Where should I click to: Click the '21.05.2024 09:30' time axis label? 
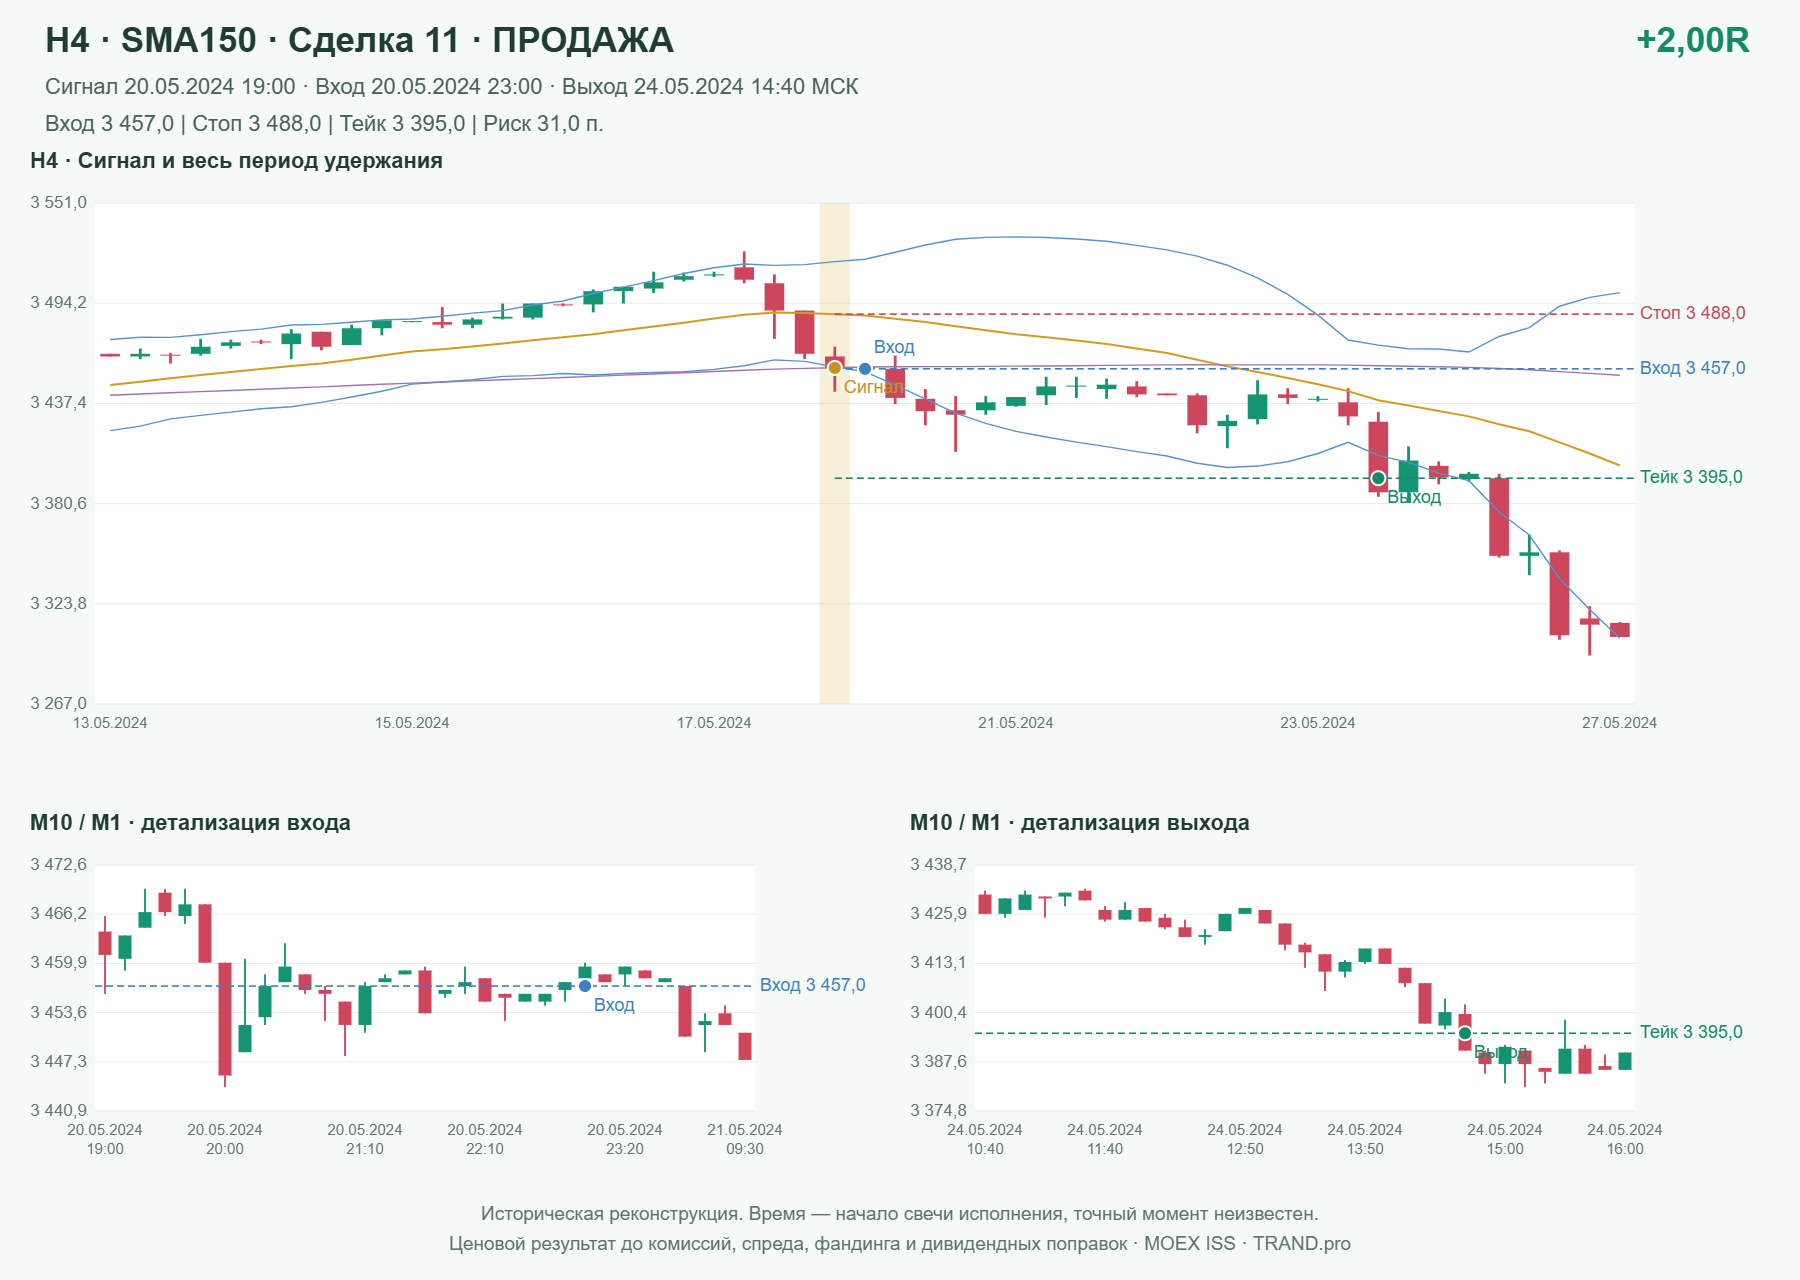point(745,1139)
